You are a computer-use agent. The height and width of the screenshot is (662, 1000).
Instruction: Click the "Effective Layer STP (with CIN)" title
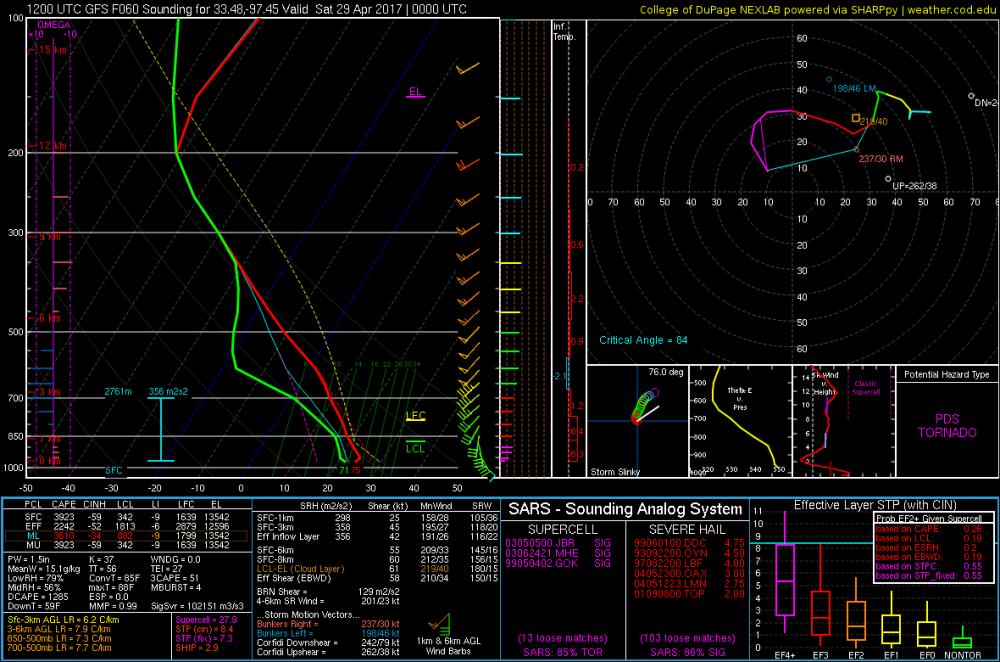(875, 504)
